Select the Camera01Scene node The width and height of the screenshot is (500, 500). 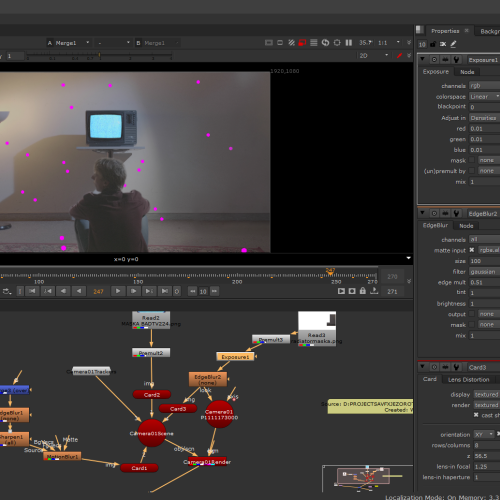tap(152, 433)
